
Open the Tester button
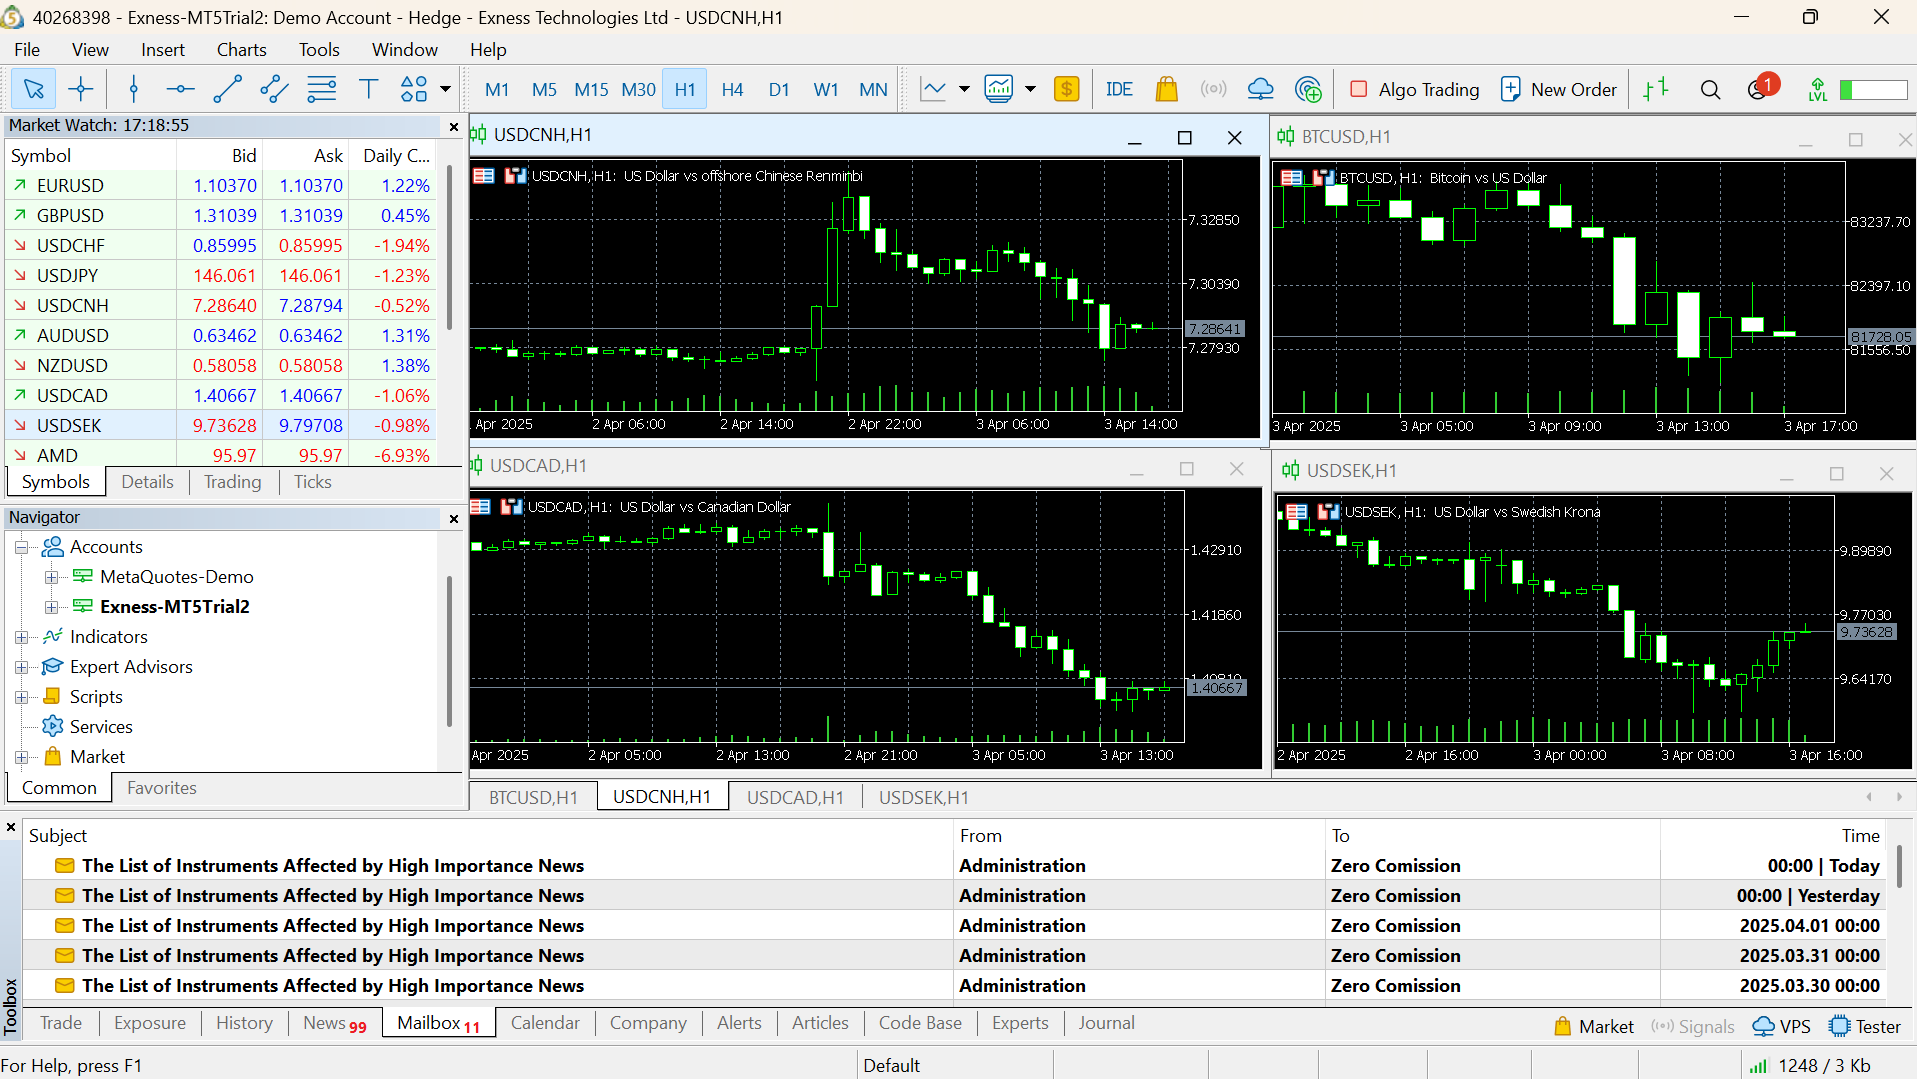click(x=1865, y=1026)
